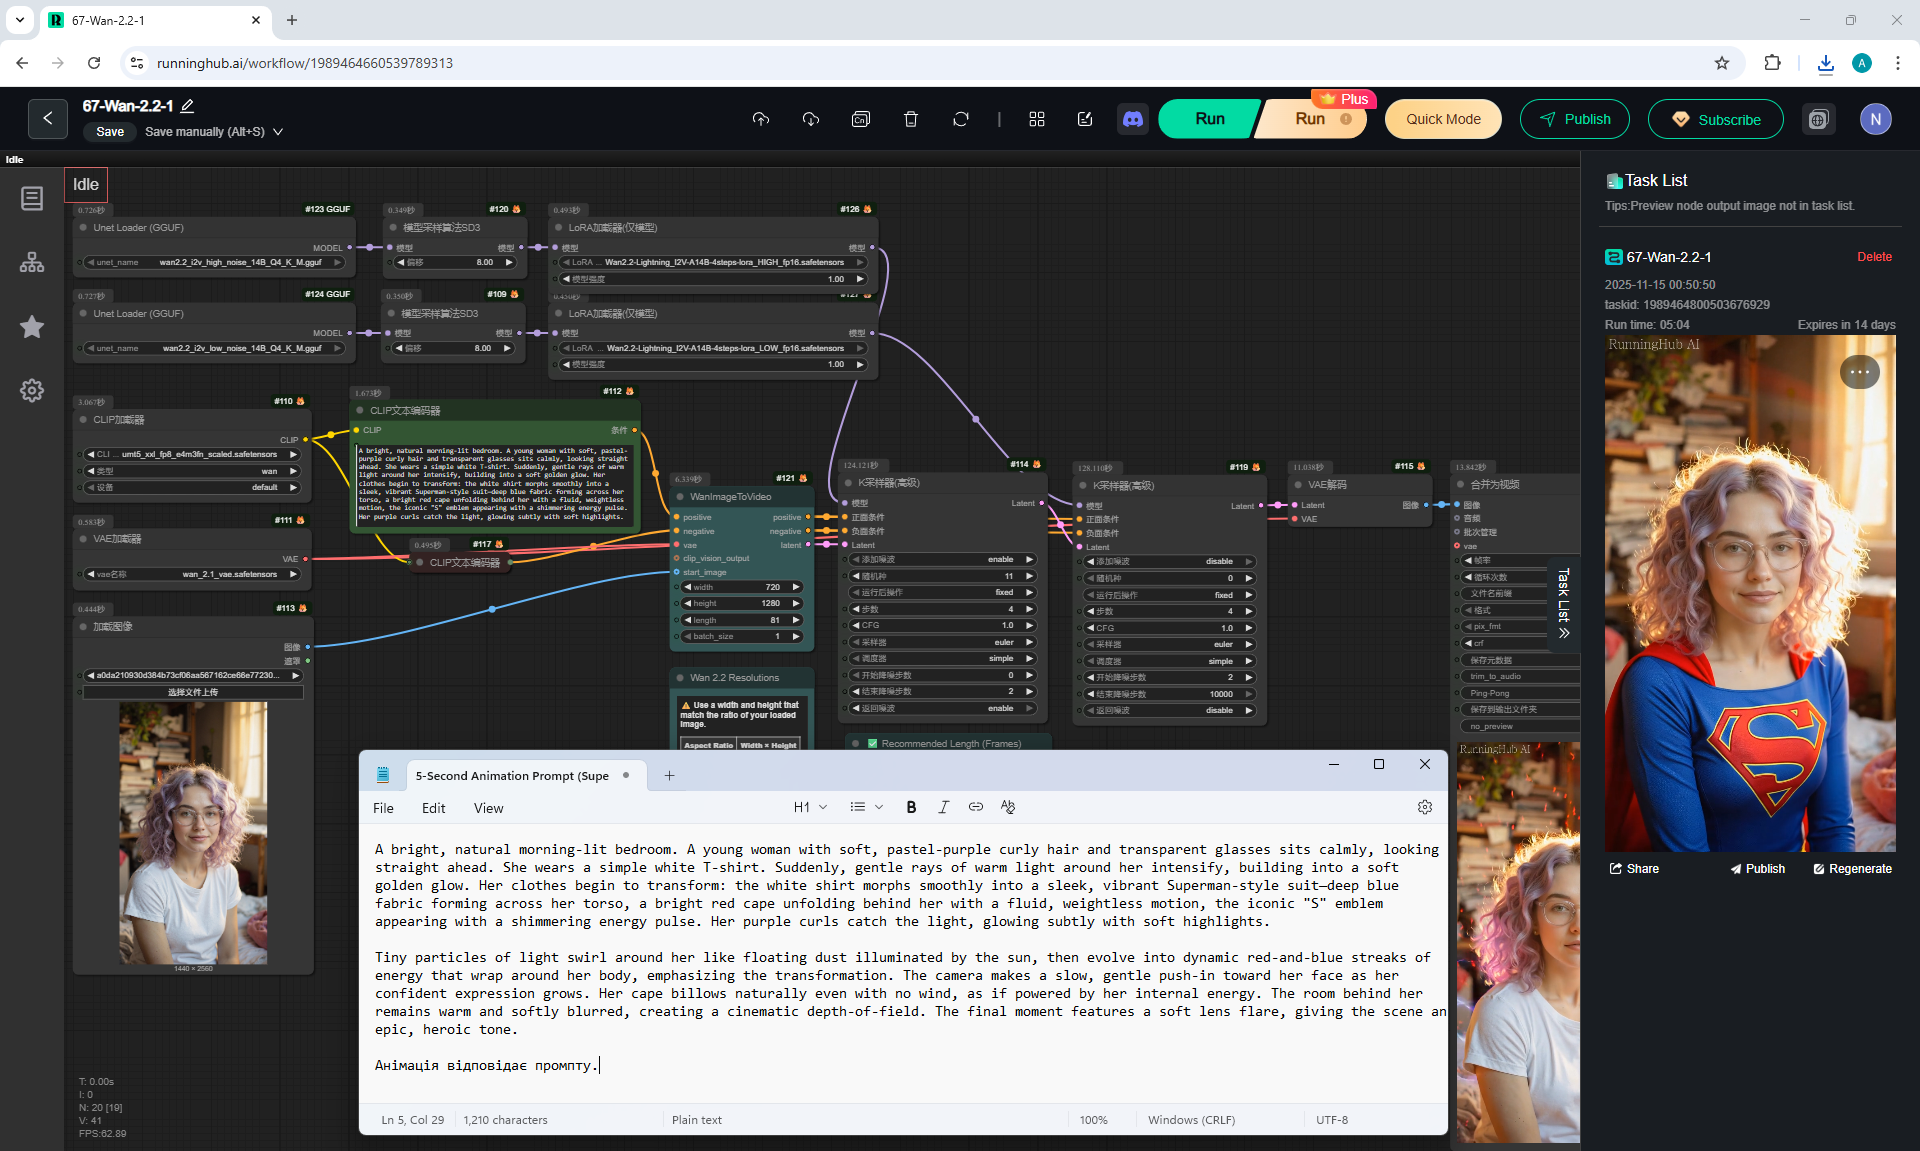Toggle bold formatting in Notepad
Viewport: 1920px width, 1151px height.
click(911, 807)
